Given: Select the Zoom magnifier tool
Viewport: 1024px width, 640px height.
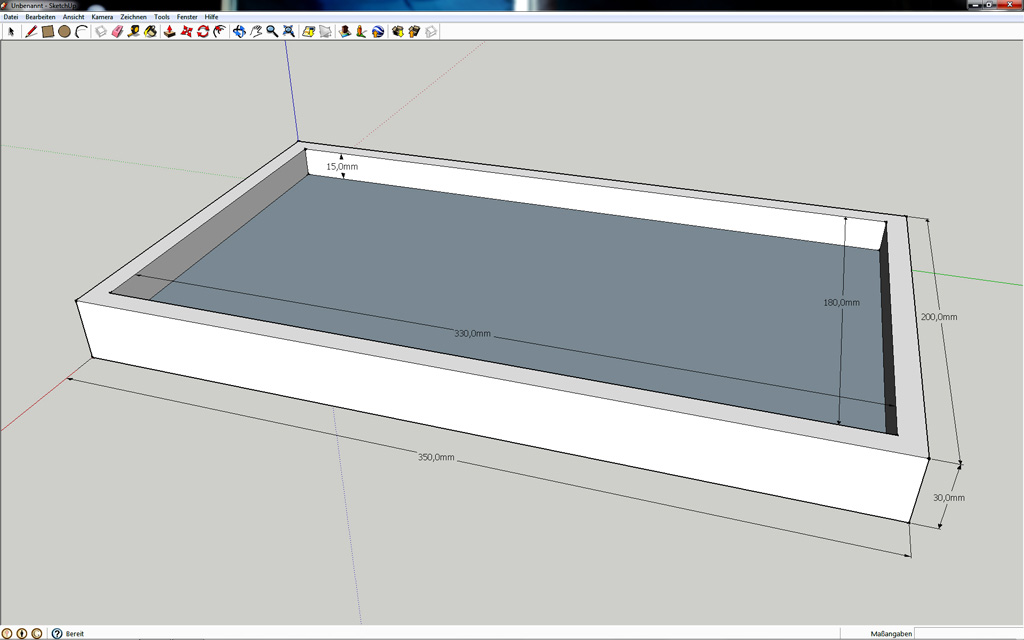Looking at the screenshot, I should (272, 31).
